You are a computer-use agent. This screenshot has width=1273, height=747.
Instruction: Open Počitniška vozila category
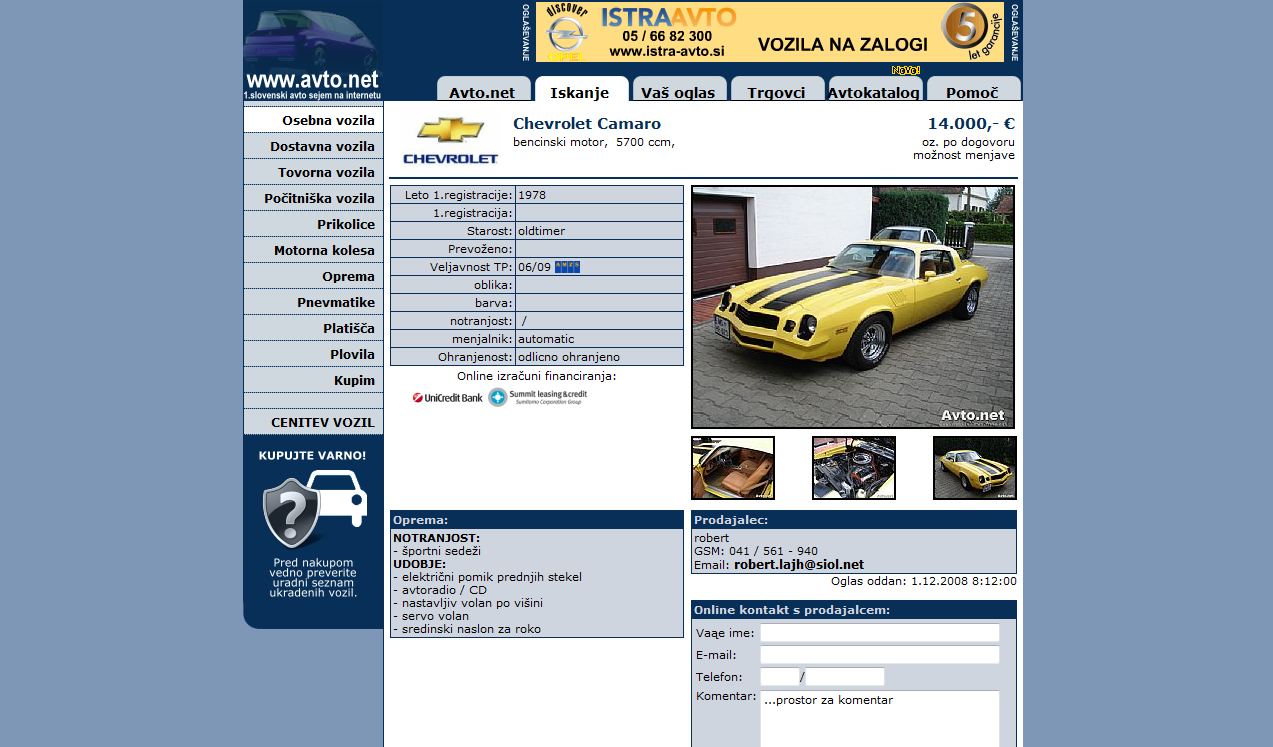313,198
